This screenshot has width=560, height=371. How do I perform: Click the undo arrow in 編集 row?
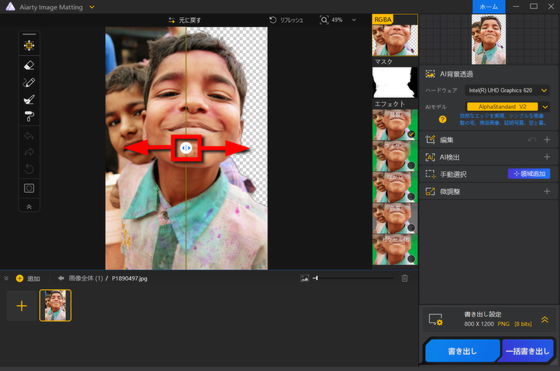(532, 140)
